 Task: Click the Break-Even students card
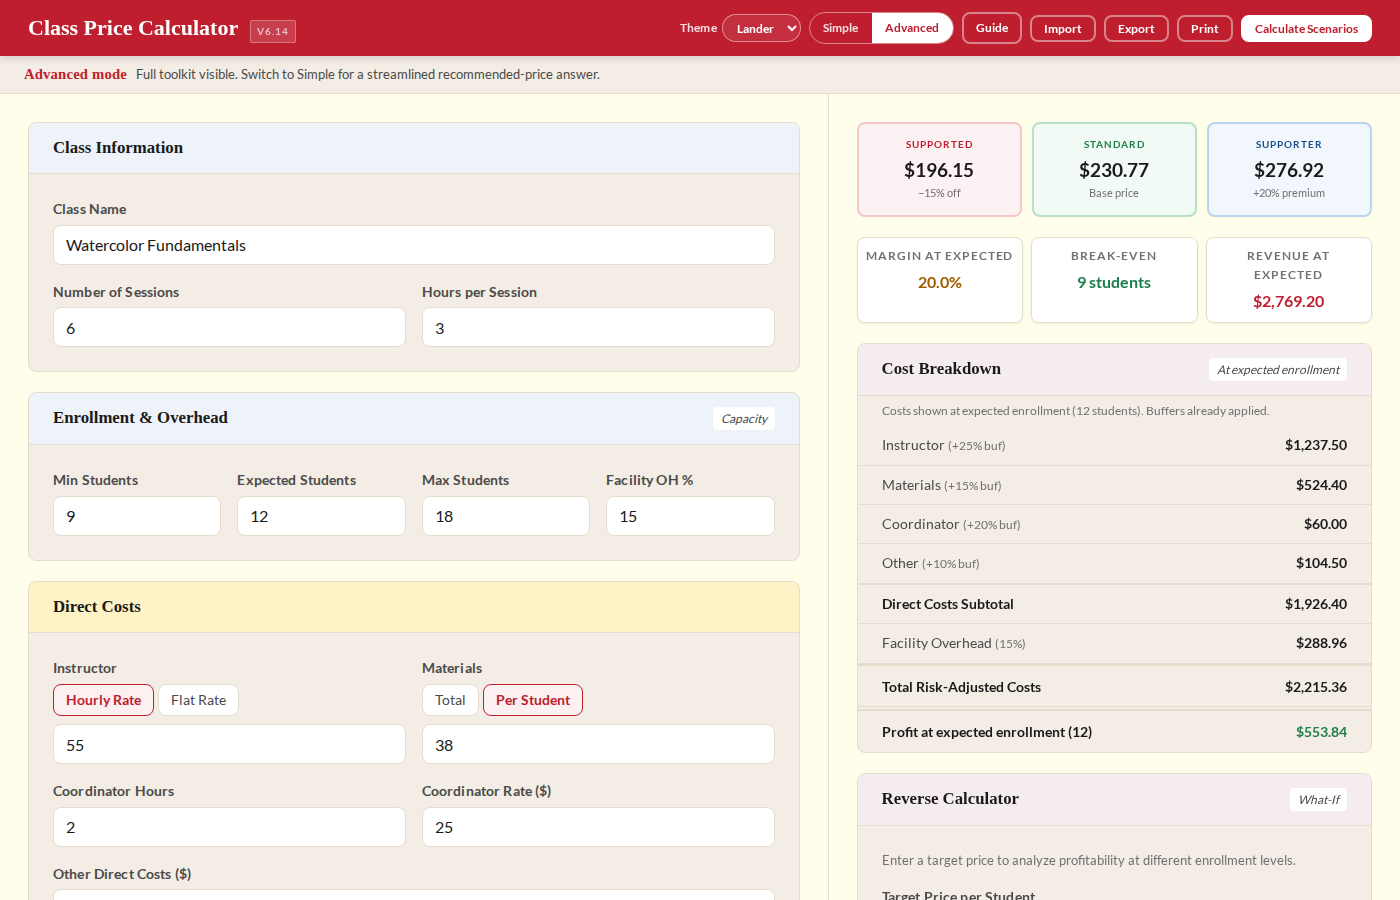(1114, 280)
